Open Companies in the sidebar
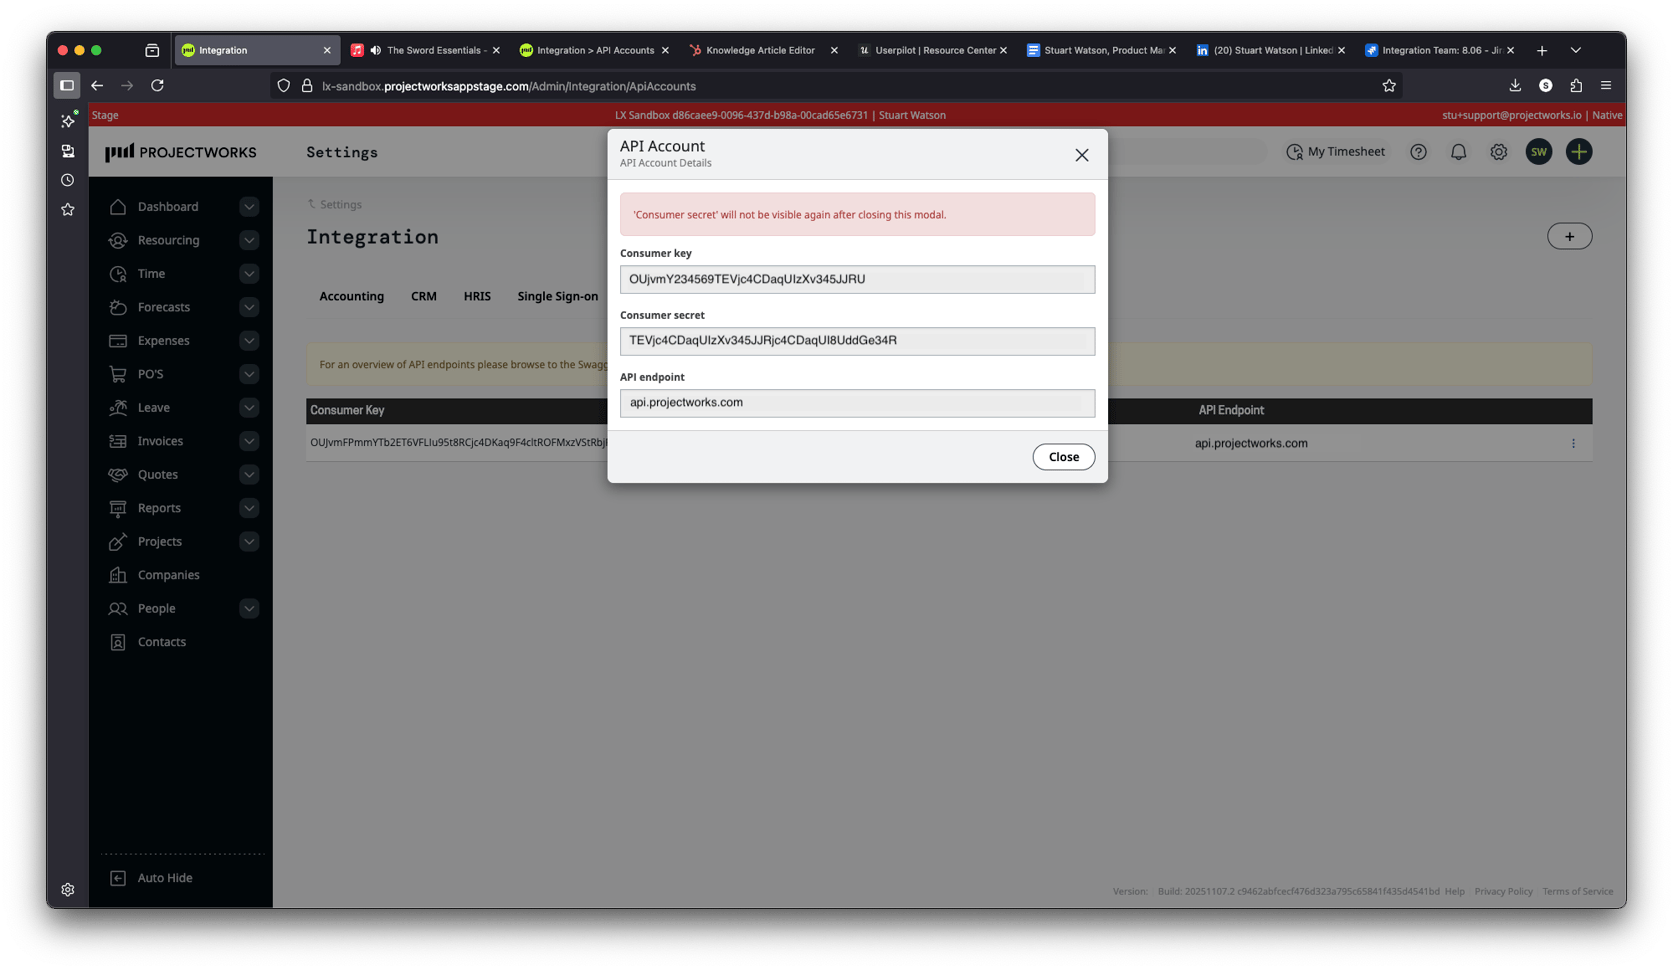The height and width of the screenshot is (970, 1673). [168, 575]
